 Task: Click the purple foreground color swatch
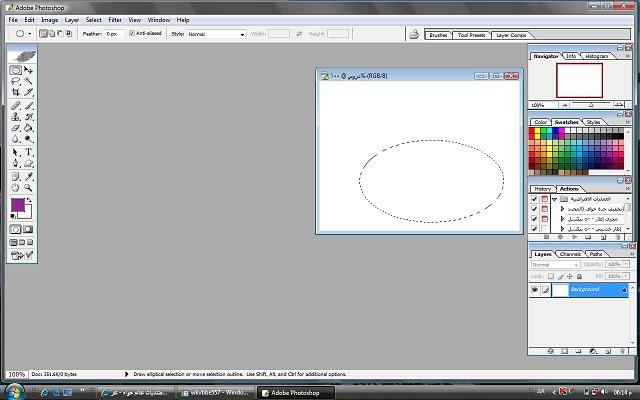click(x=17, y=205)
